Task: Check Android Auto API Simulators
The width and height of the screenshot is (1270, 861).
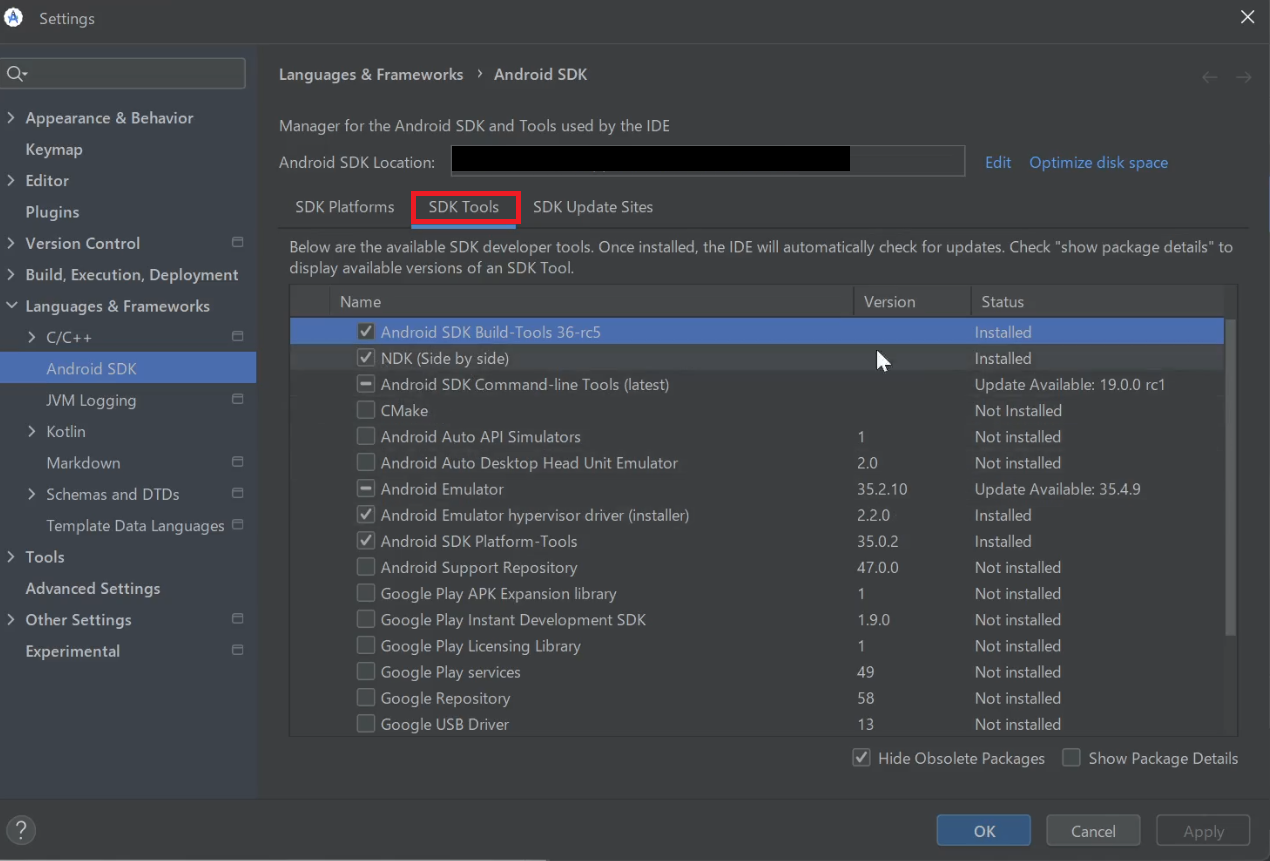Action: (366, 436)
